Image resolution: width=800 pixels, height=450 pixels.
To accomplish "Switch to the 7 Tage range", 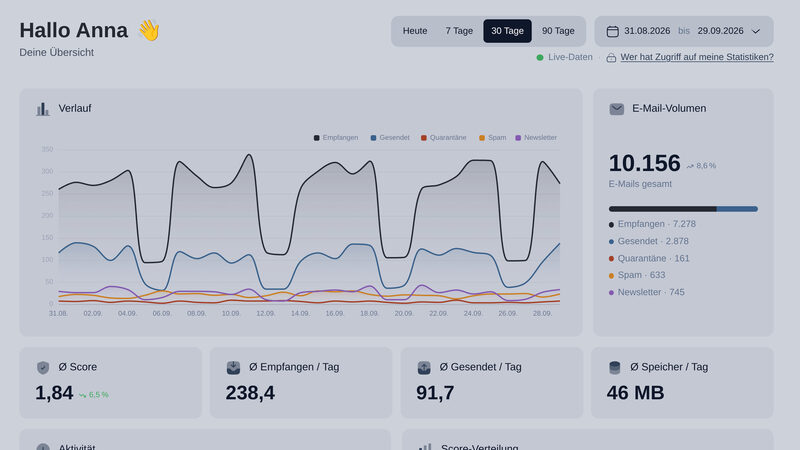I will 459,31.
